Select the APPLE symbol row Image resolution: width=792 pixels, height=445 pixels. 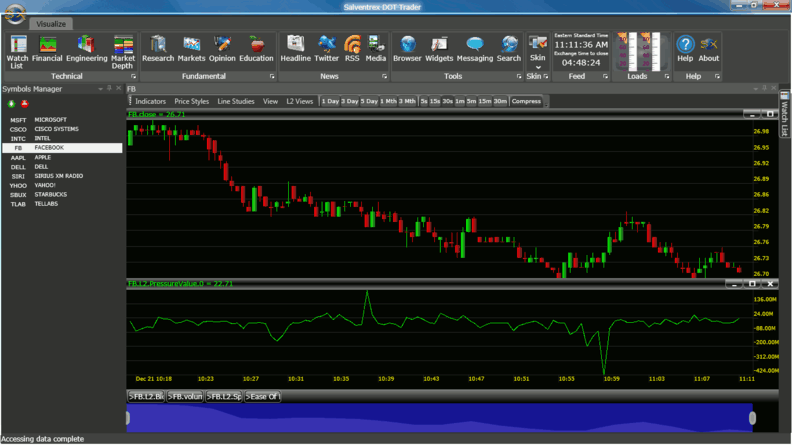click(x=62, y=158)
